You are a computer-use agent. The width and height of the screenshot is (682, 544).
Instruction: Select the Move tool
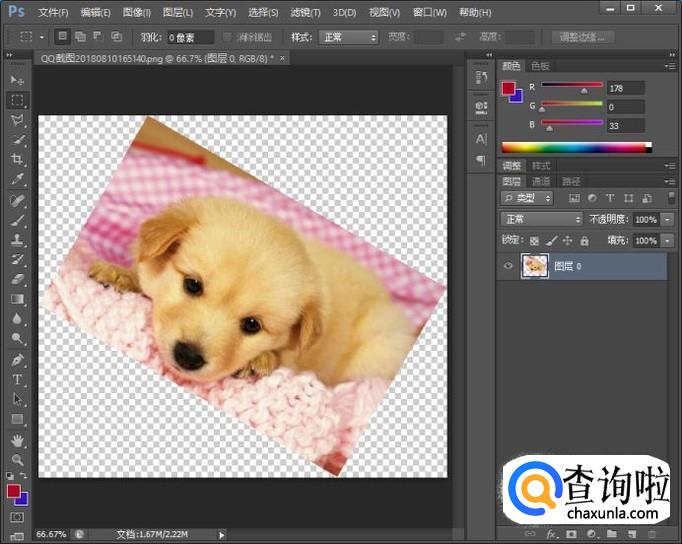pos(18,80)
